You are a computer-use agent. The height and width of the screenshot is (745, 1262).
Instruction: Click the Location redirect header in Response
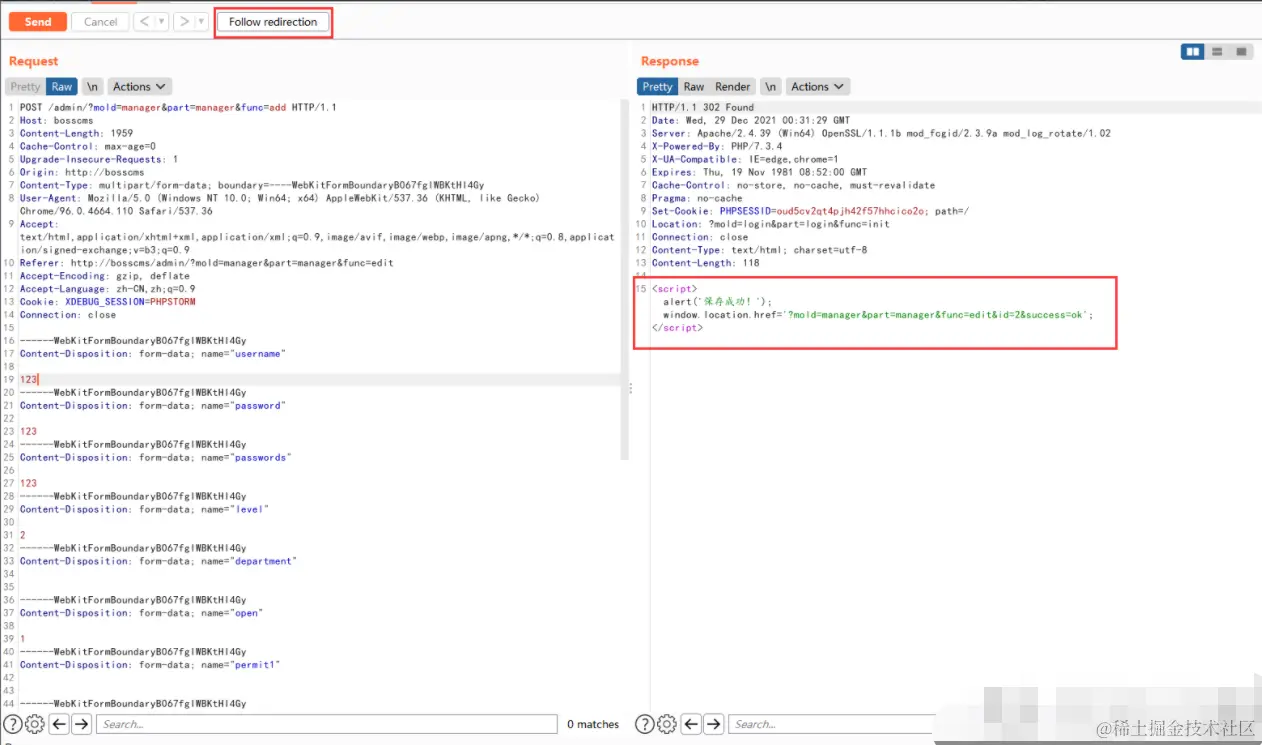tap(770, 224)
